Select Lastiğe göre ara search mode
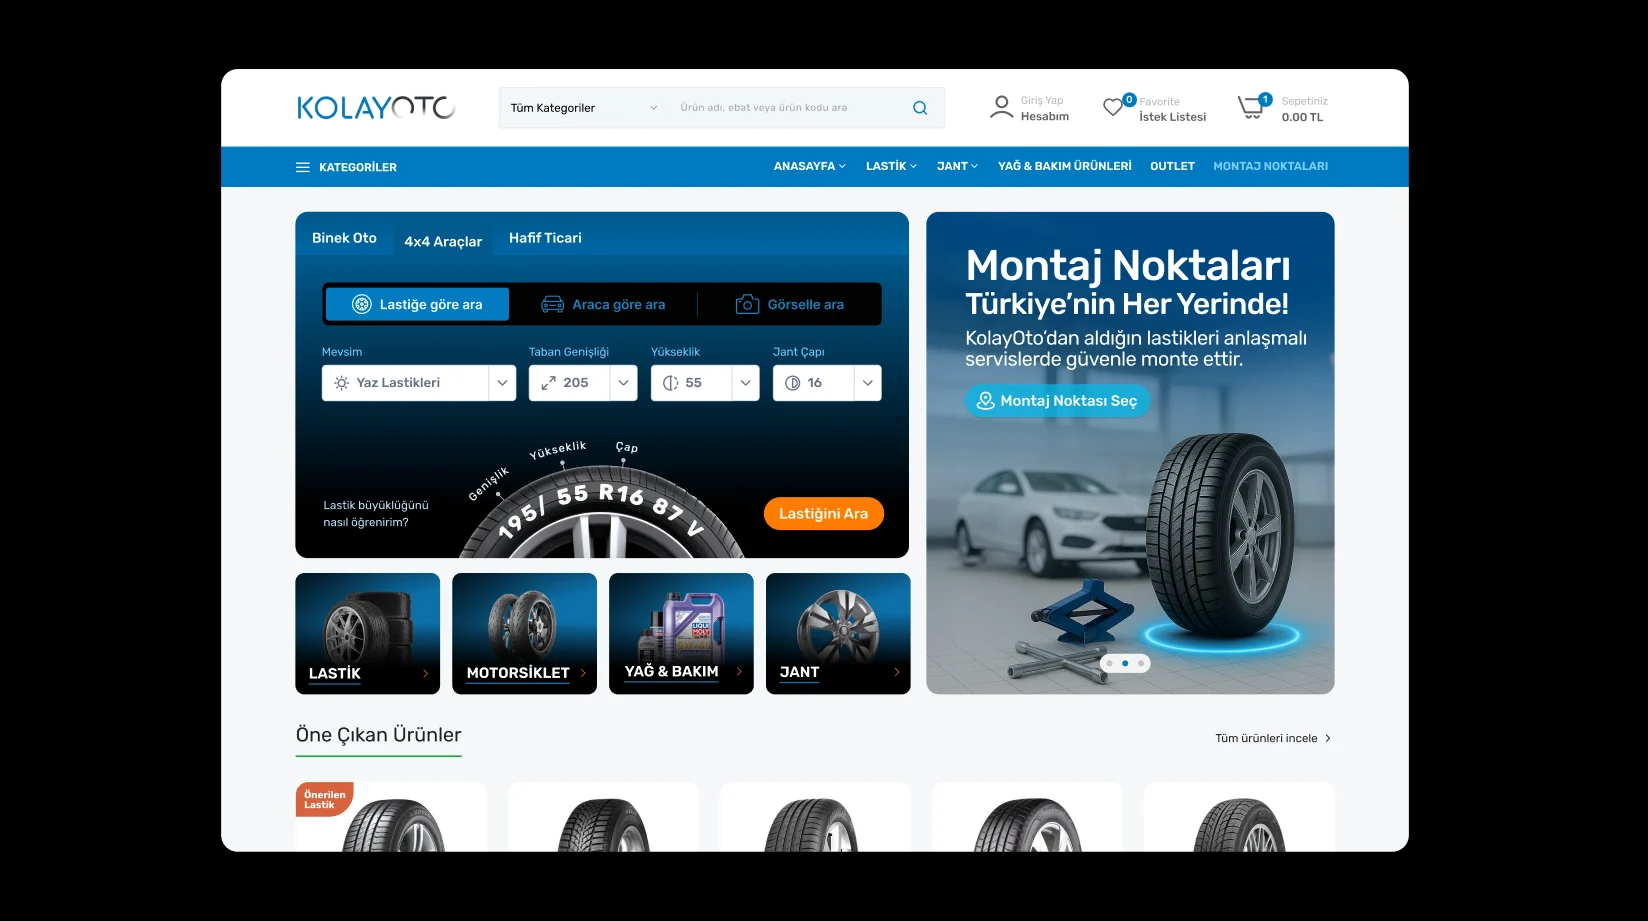 click(x=417, y=304)
